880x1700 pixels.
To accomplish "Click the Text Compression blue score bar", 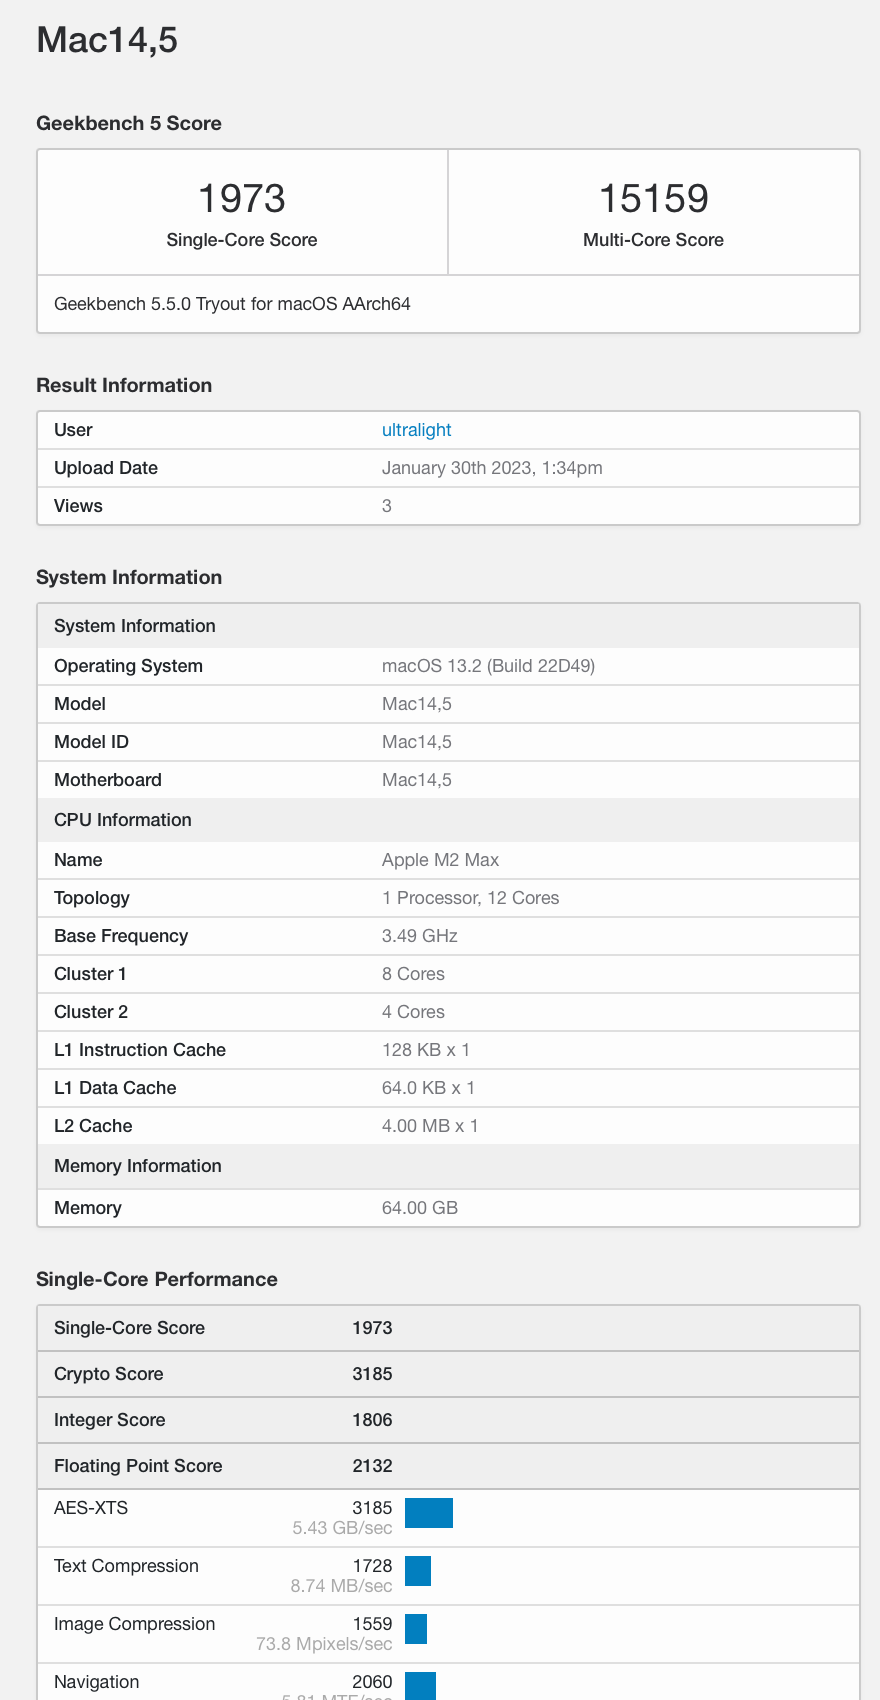I will point(418,1571).
